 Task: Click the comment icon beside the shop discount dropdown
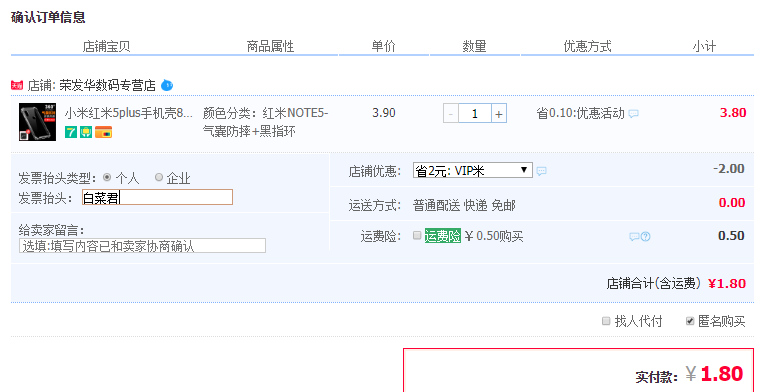point(541,171)
